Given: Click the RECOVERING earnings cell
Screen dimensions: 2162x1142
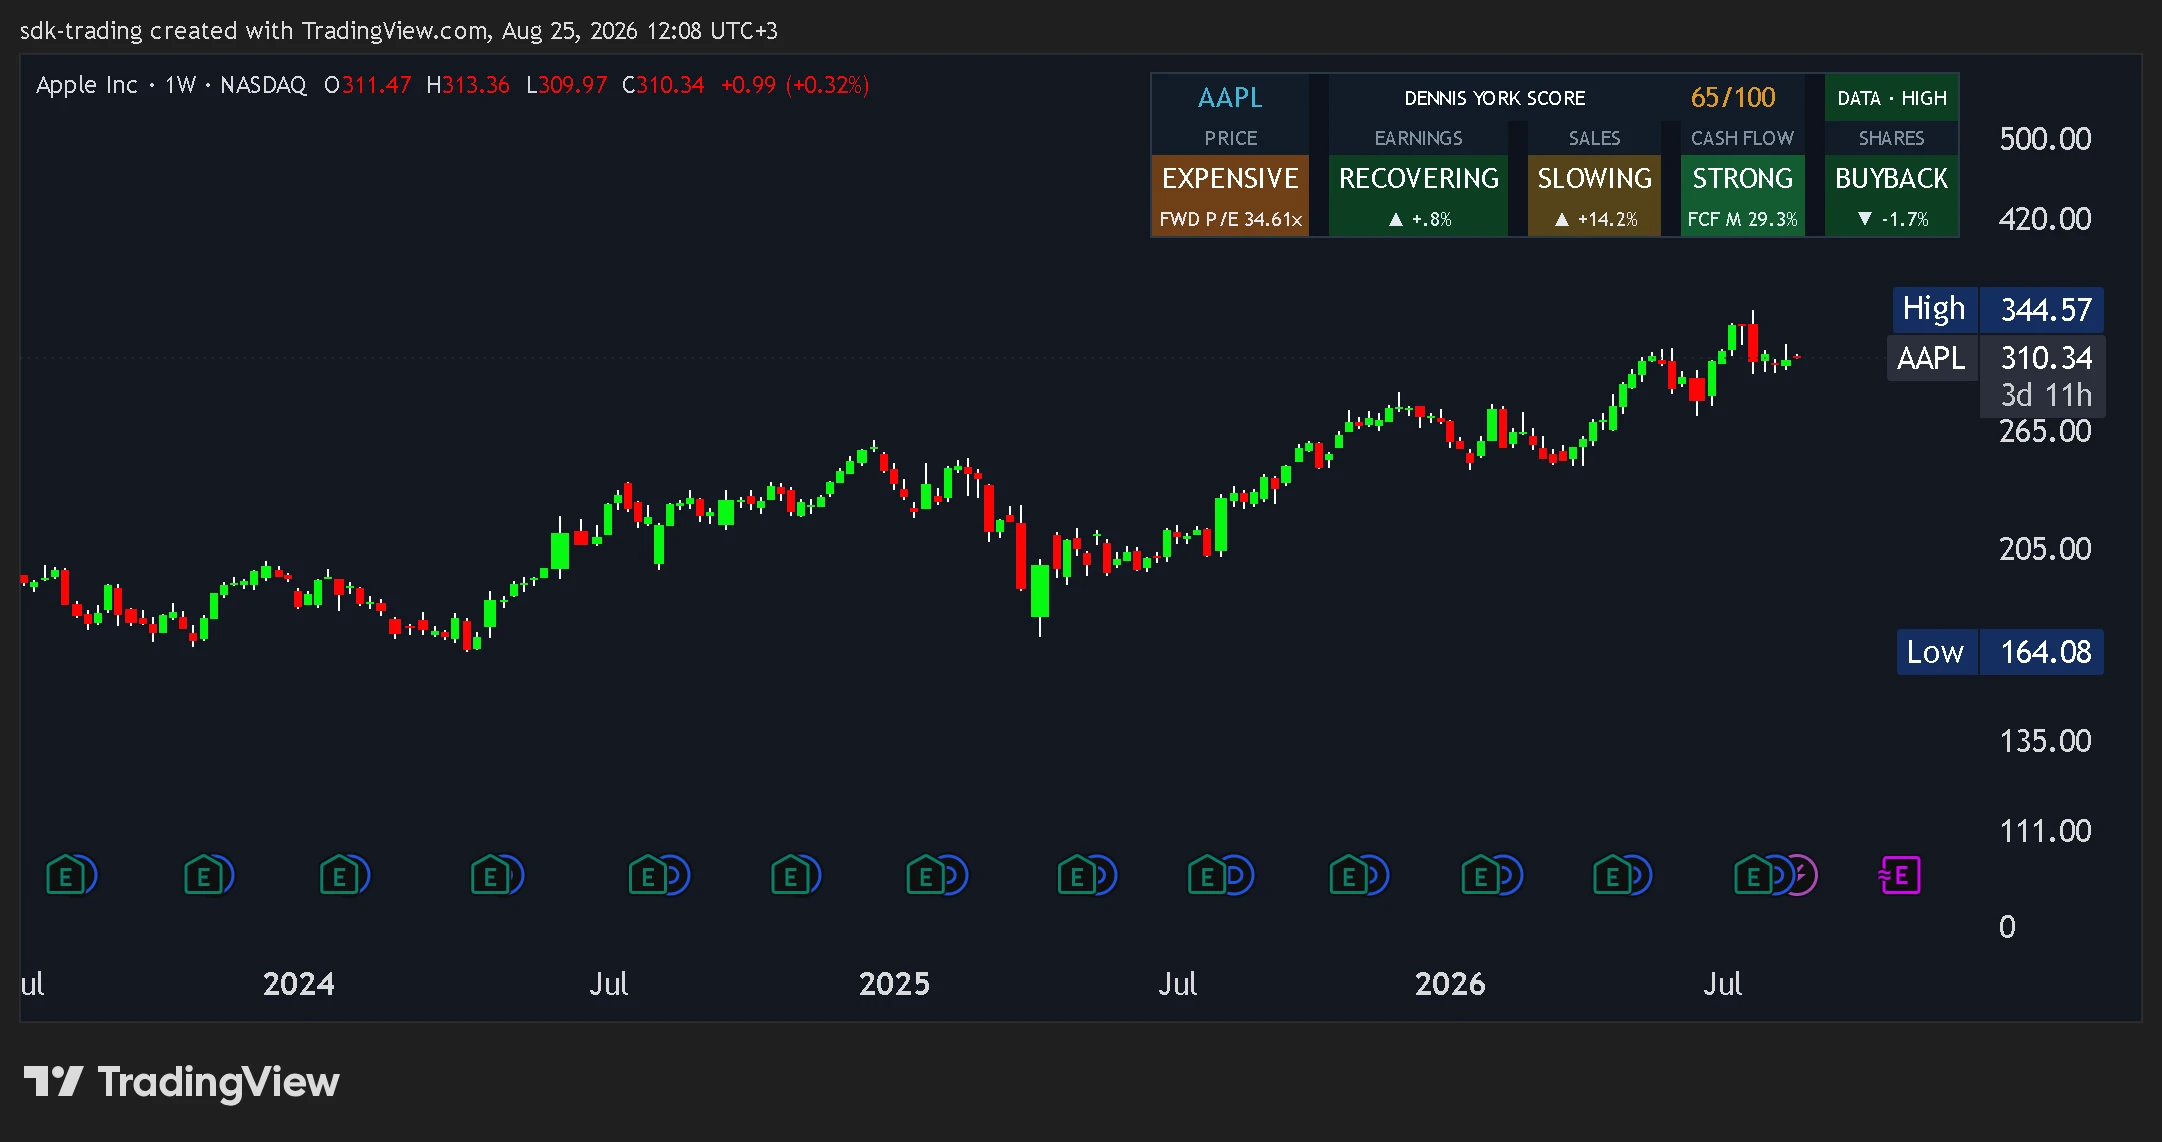Looking at the screenshot, I should click(1418, 178).
